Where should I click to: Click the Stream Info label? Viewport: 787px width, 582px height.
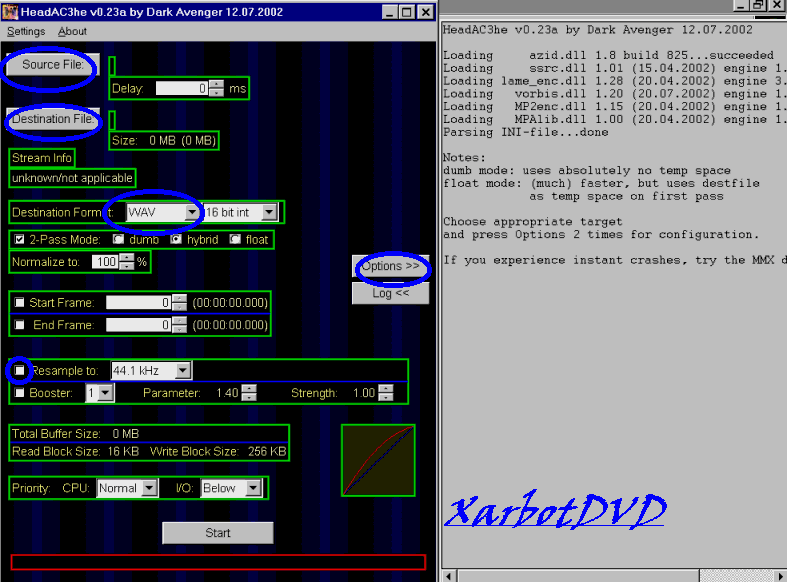[x=42, y=158]
